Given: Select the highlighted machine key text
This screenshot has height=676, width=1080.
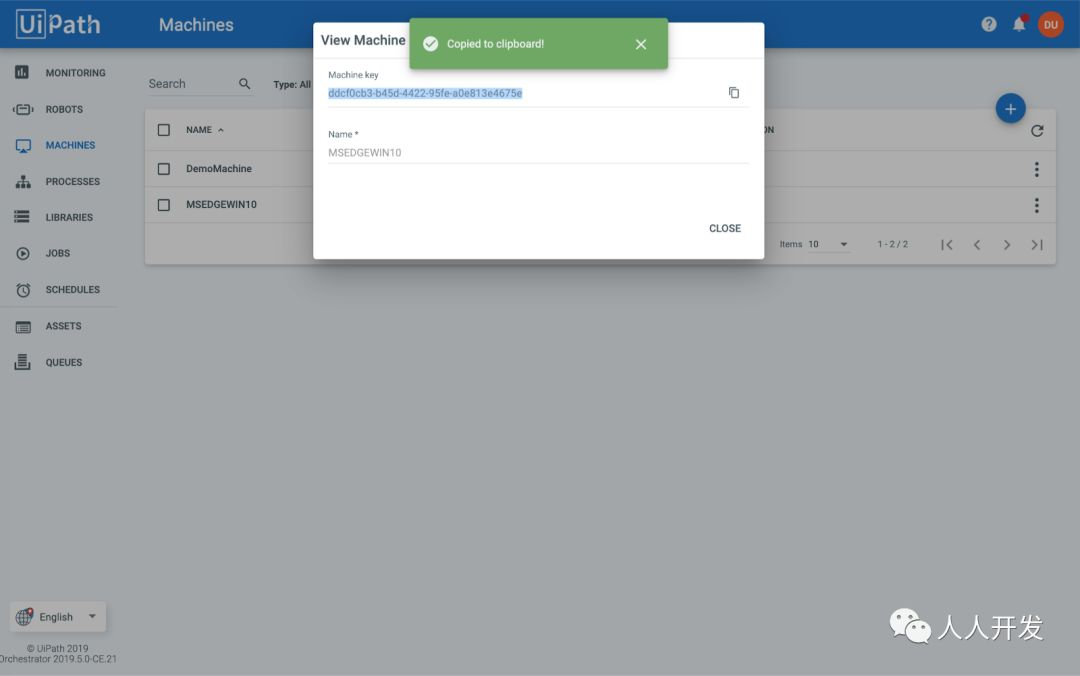Looking at the screenshot, I should (425, 93).
